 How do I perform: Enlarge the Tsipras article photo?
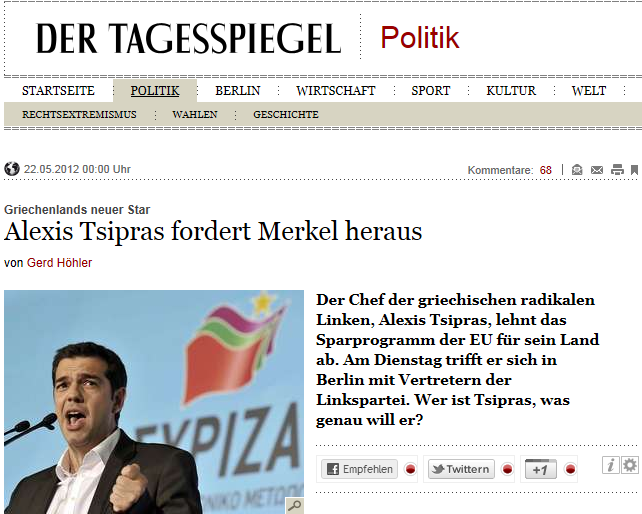pos(154,402)
